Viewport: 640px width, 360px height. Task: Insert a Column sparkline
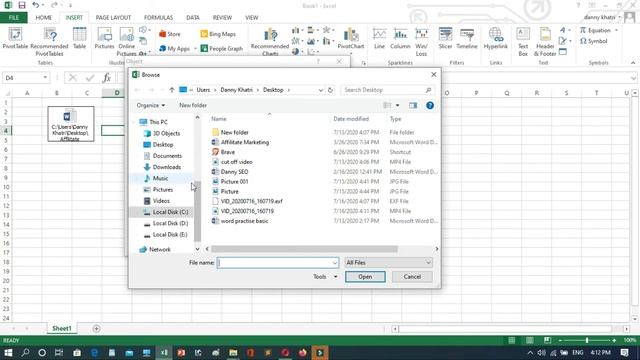[x=400, y=38]
